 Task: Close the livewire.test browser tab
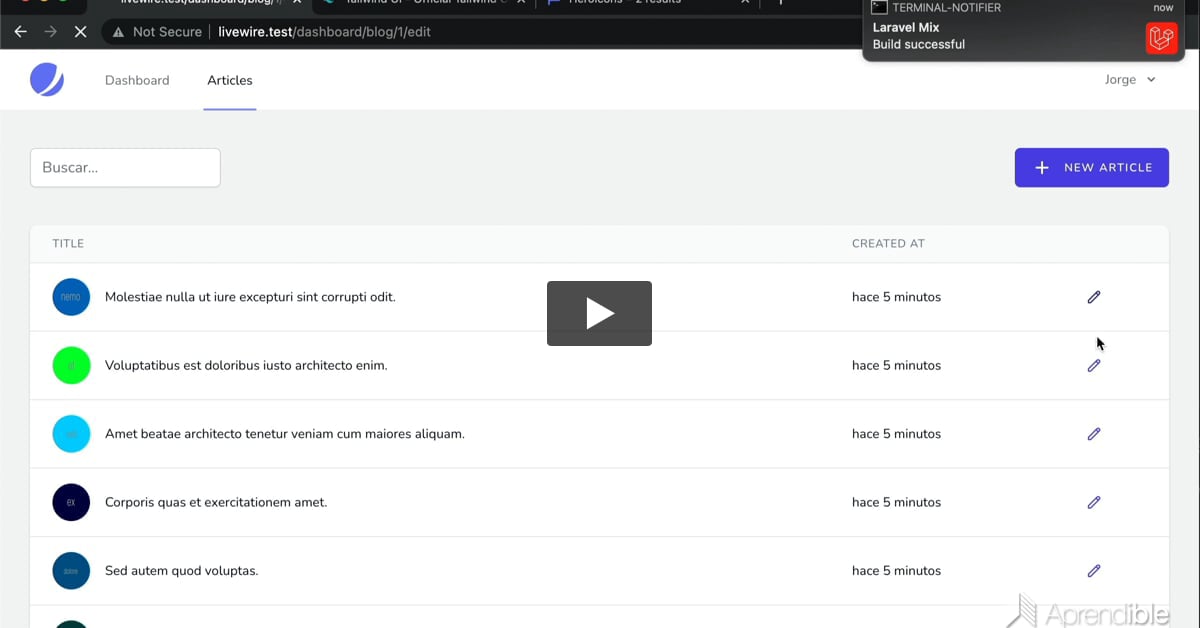[x=297, y=2]
